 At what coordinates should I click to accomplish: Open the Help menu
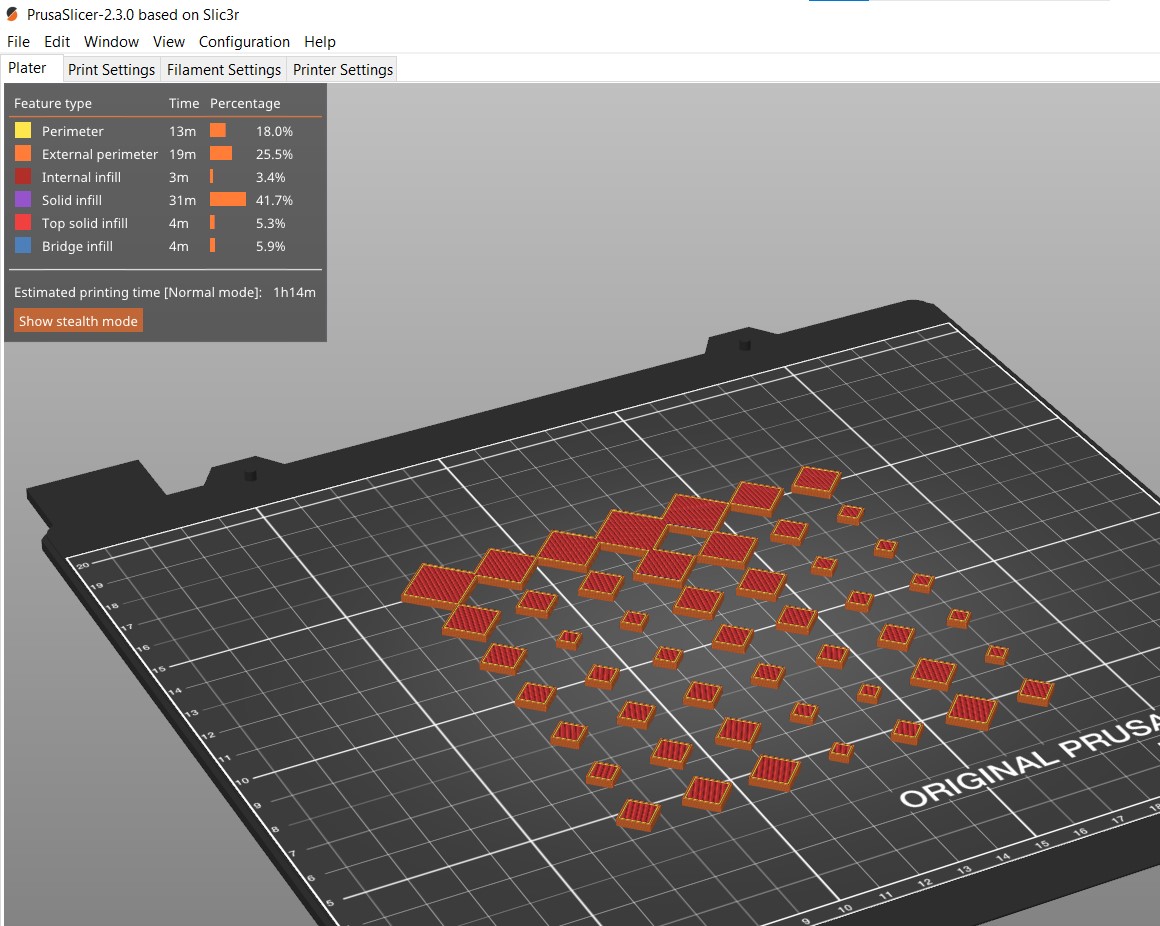click(x=320, y=42)
